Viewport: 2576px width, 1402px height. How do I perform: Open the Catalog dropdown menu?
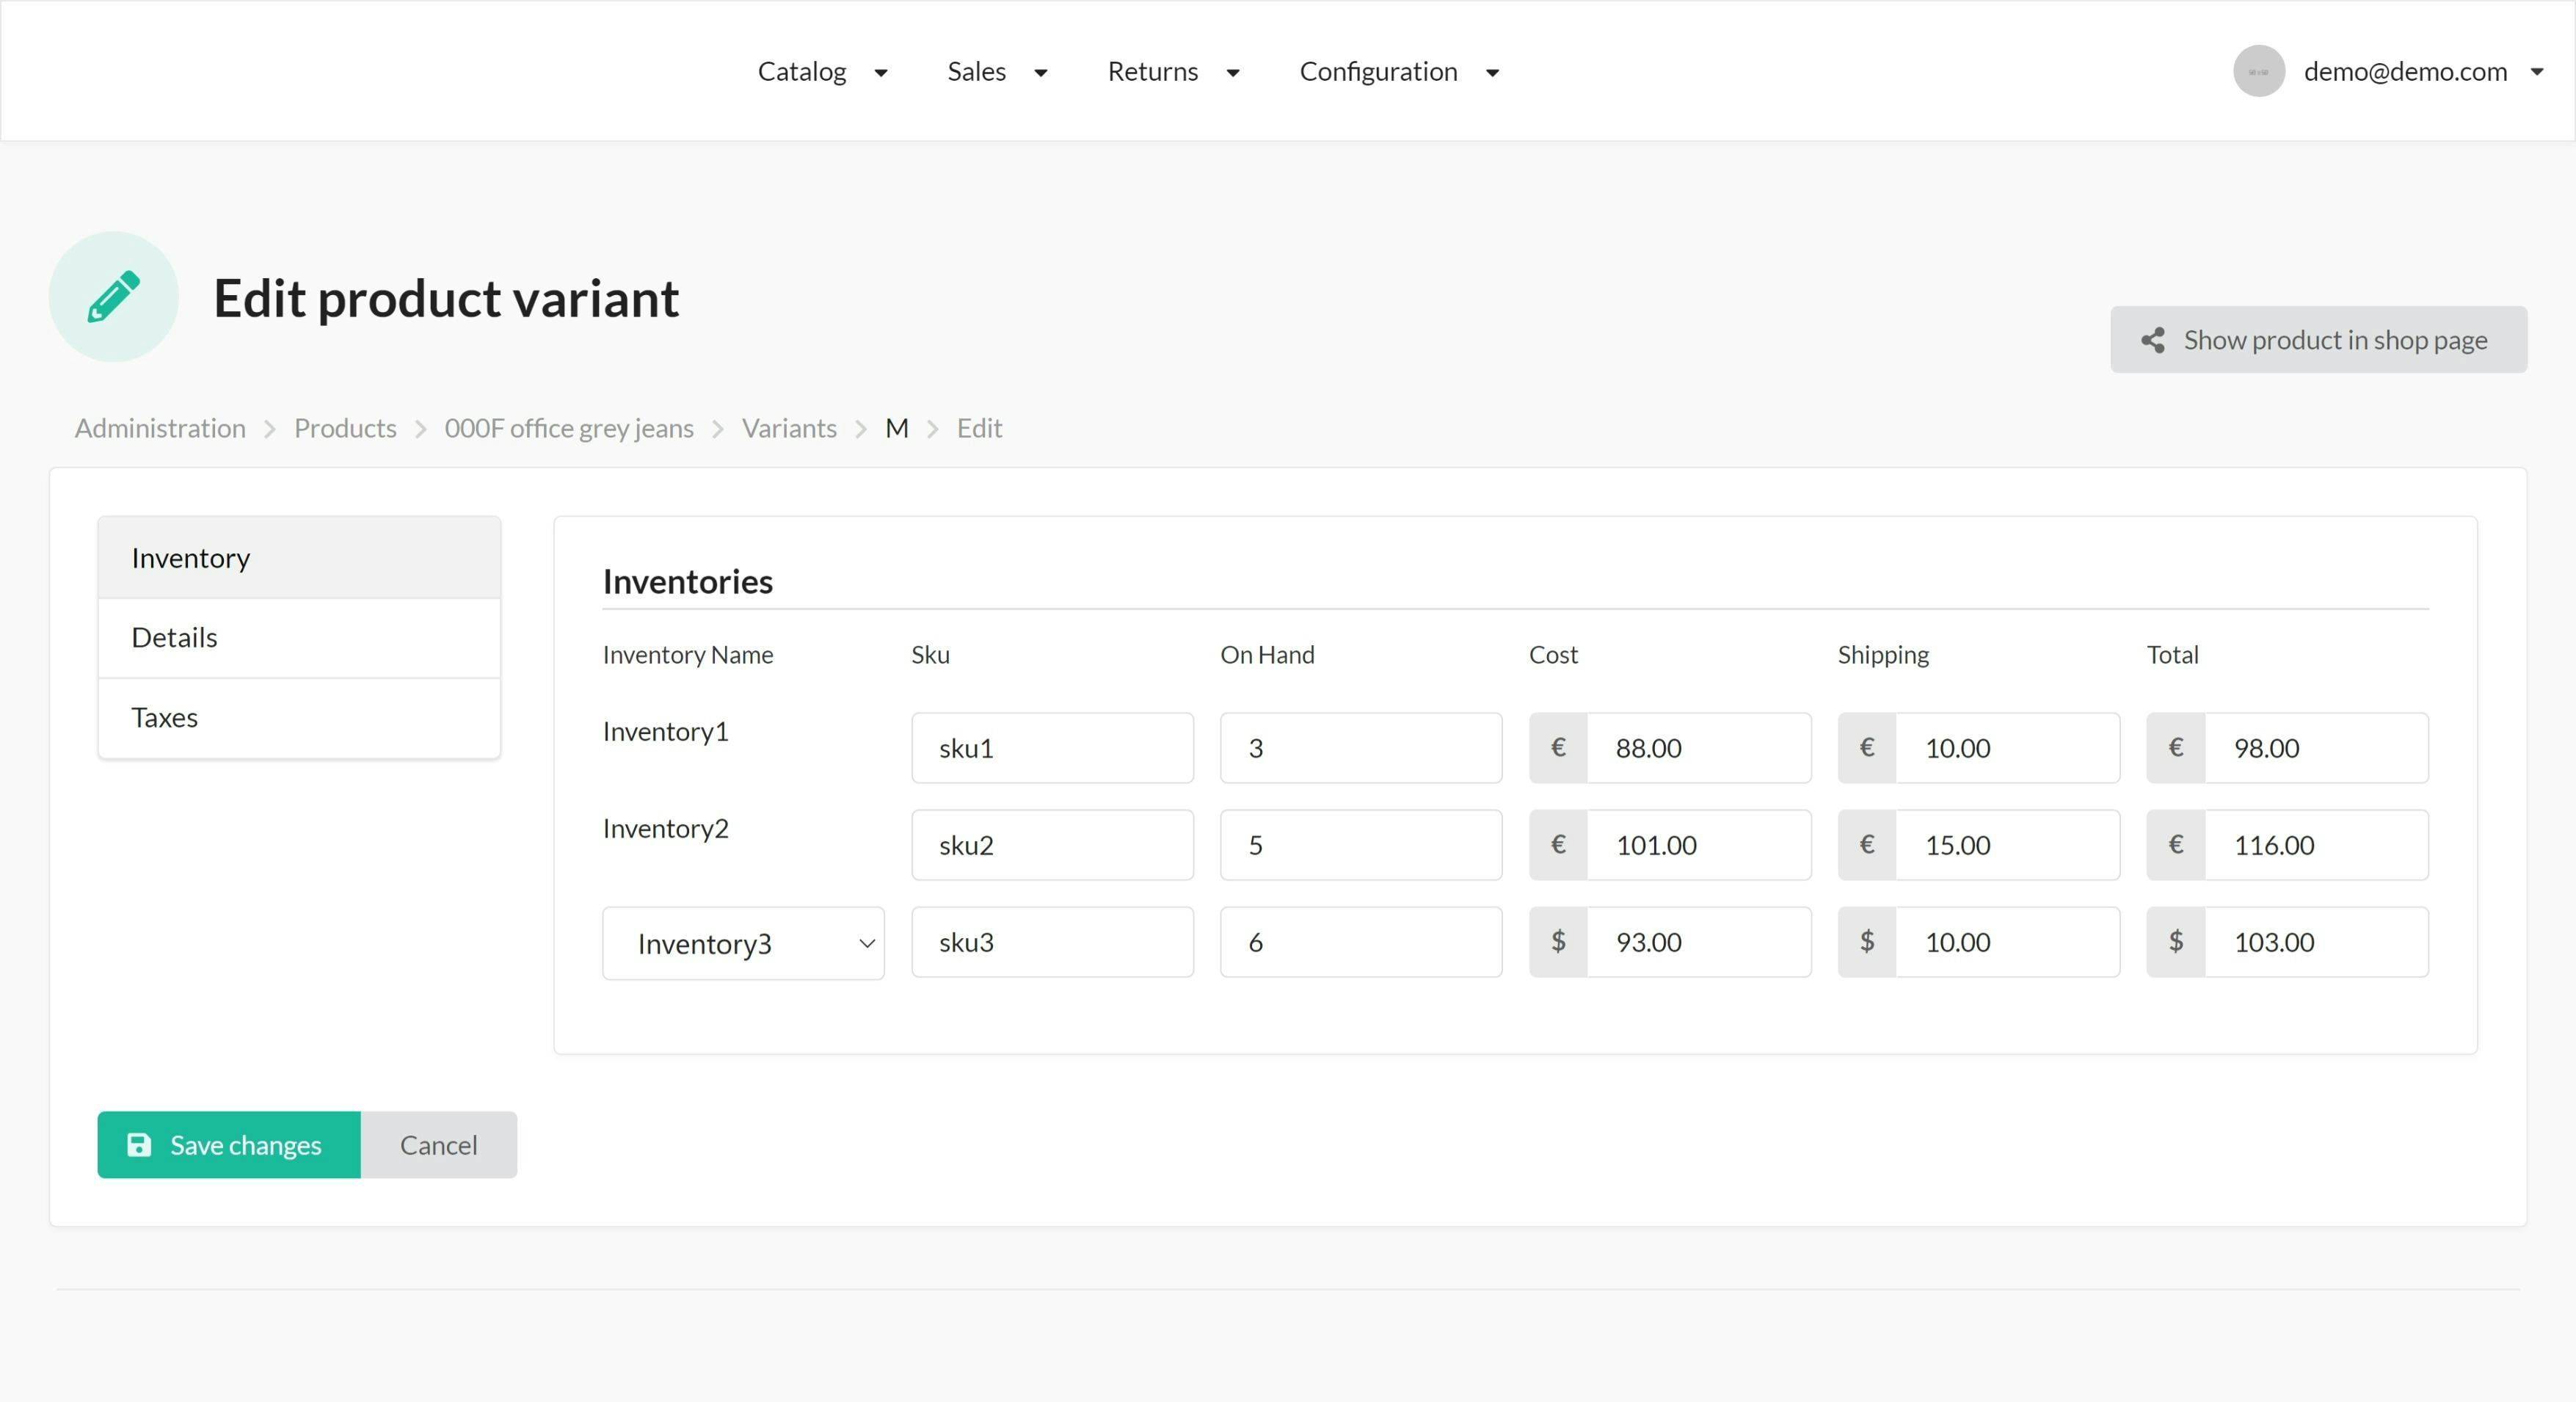tap(822, 71)
